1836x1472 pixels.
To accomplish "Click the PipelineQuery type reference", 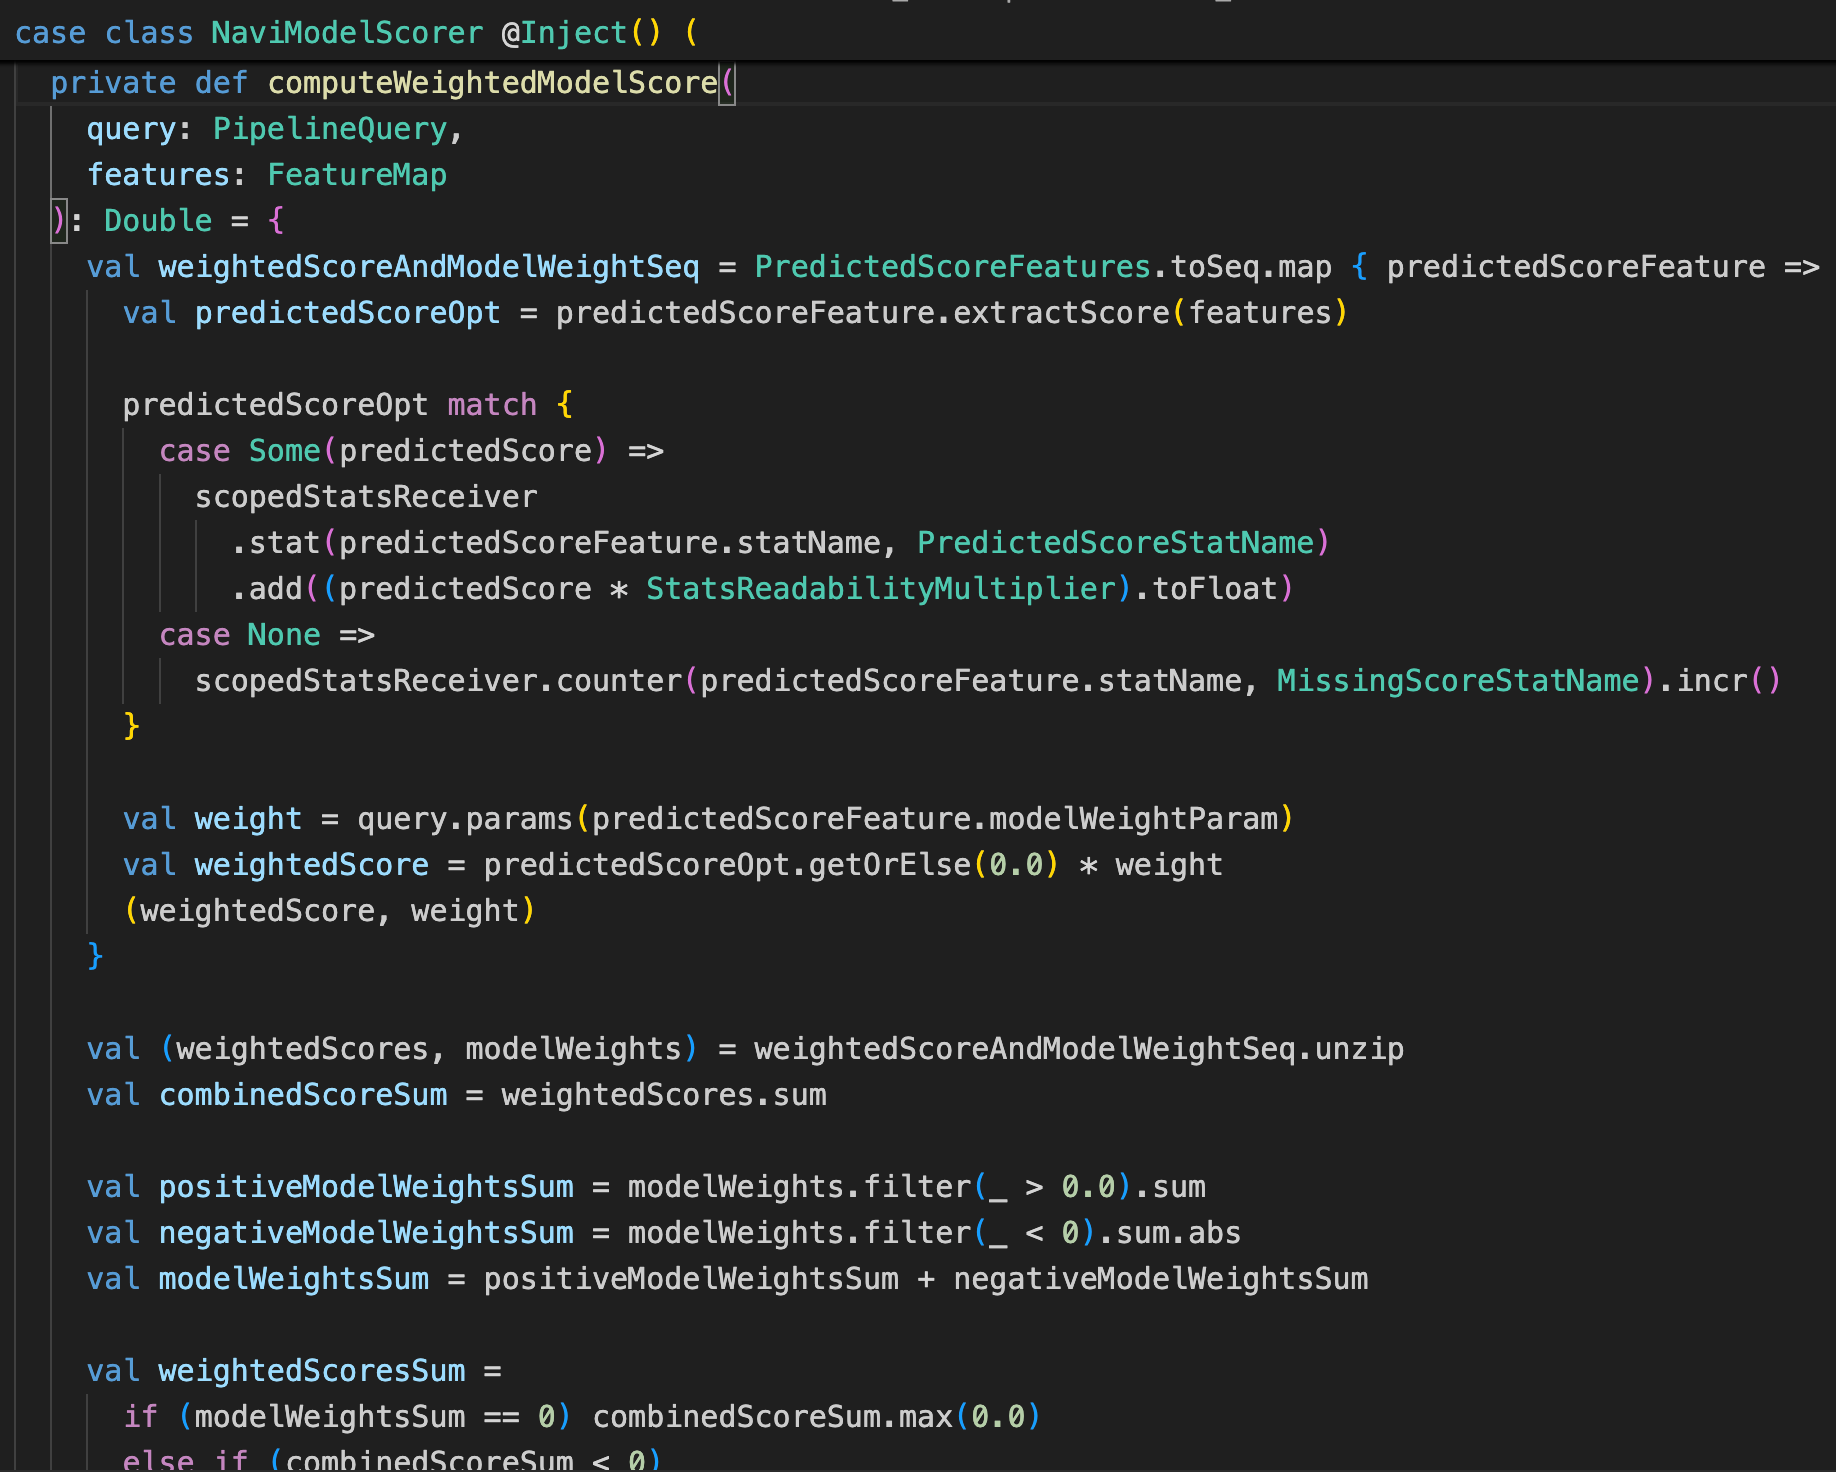I will [330, 129].
